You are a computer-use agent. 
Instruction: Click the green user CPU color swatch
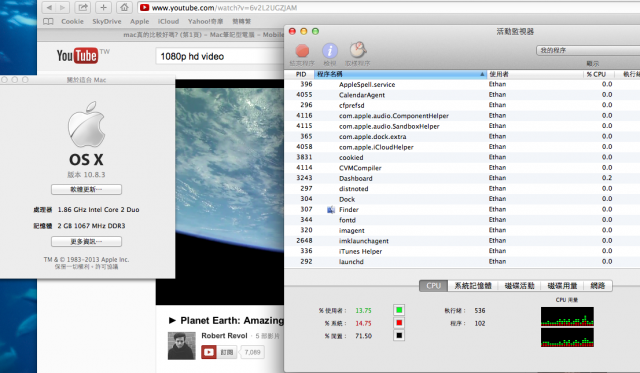pyautogui.click(x=399, y=310)
